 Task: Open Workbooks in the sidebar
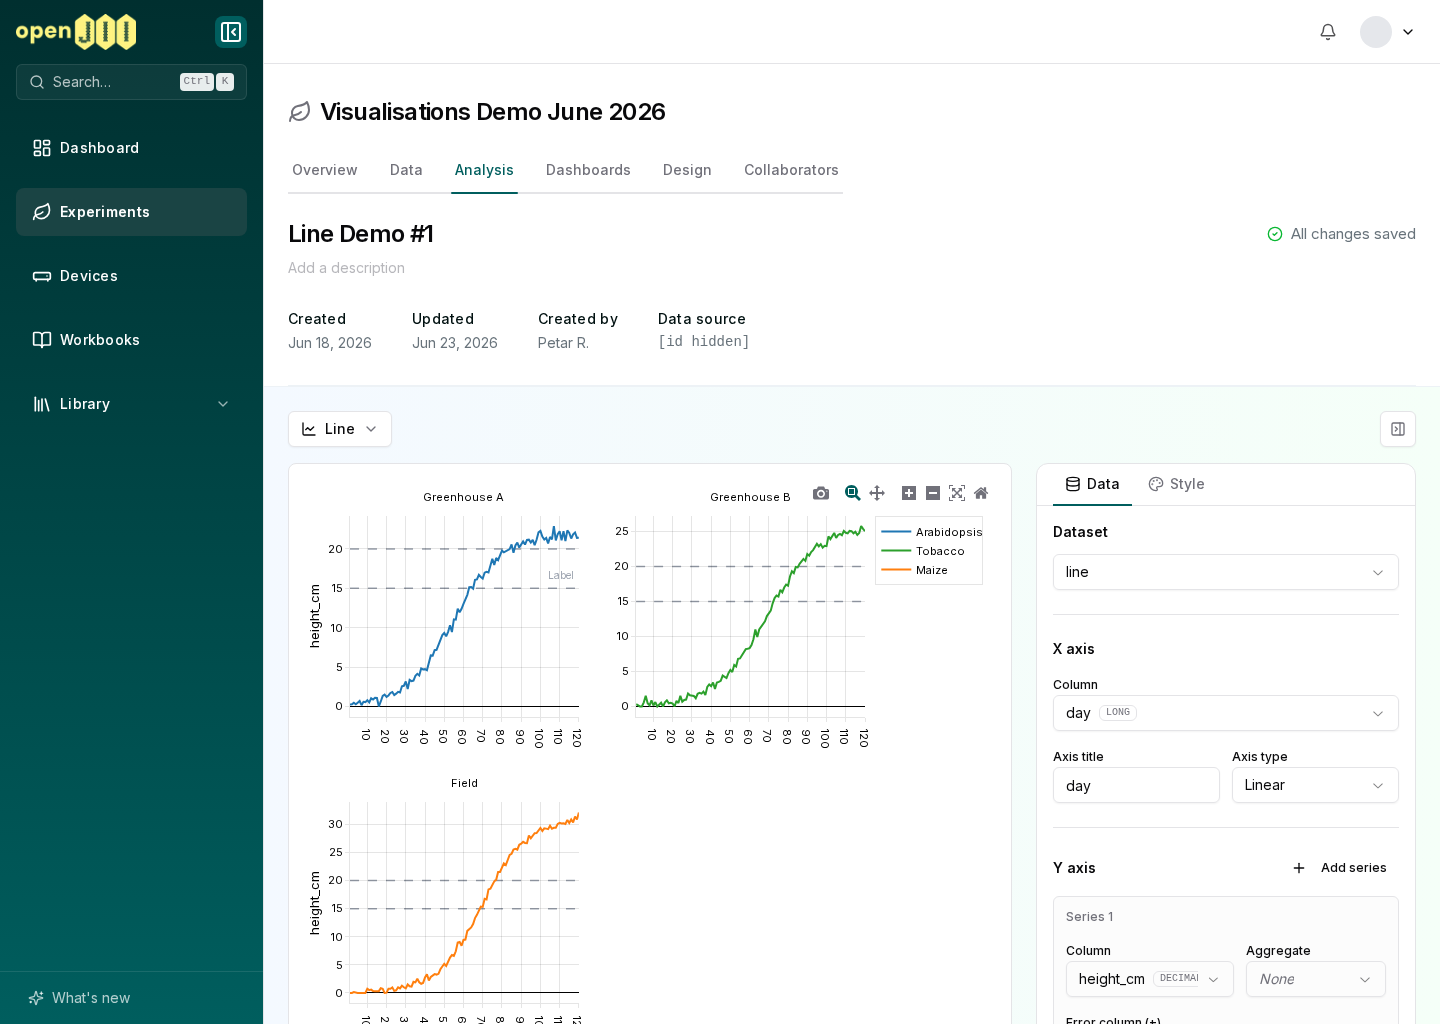pyautogui.click(x=131, y=340)
